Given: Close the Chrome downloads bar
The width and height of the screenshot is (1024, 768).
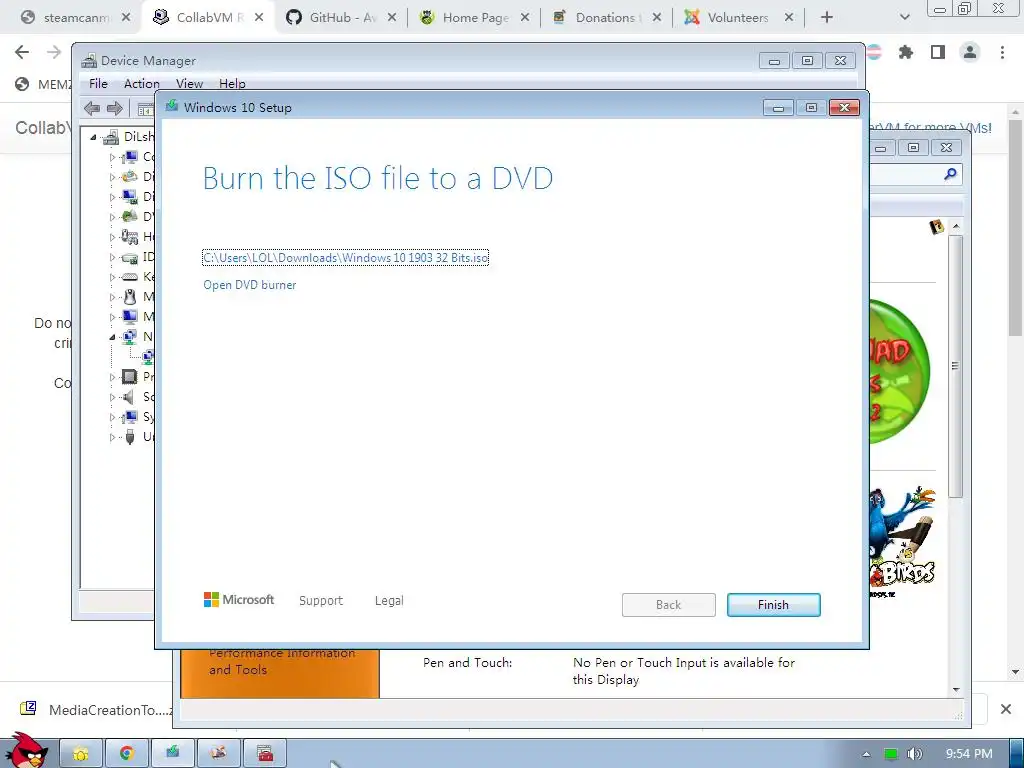Looking at the screenshot, I should [x=1006, y=709].
